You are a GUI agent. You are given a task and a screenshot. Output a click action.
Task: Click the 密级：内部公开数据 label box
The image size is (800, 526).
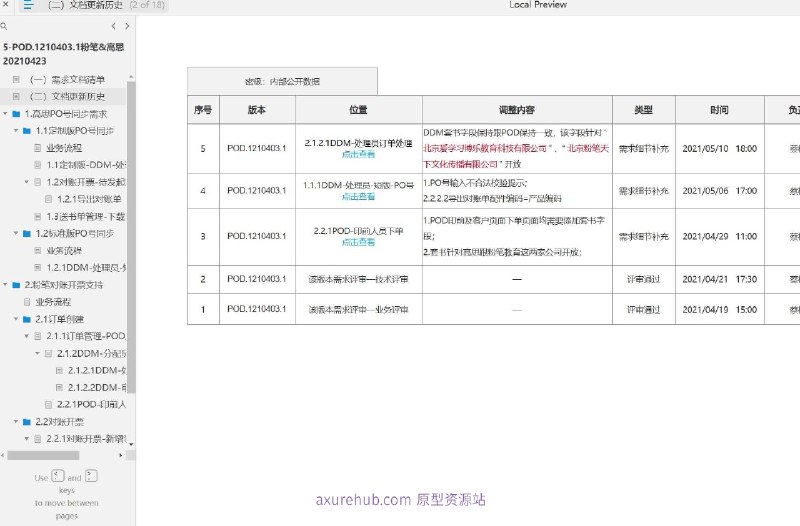[x=283, y=81]
